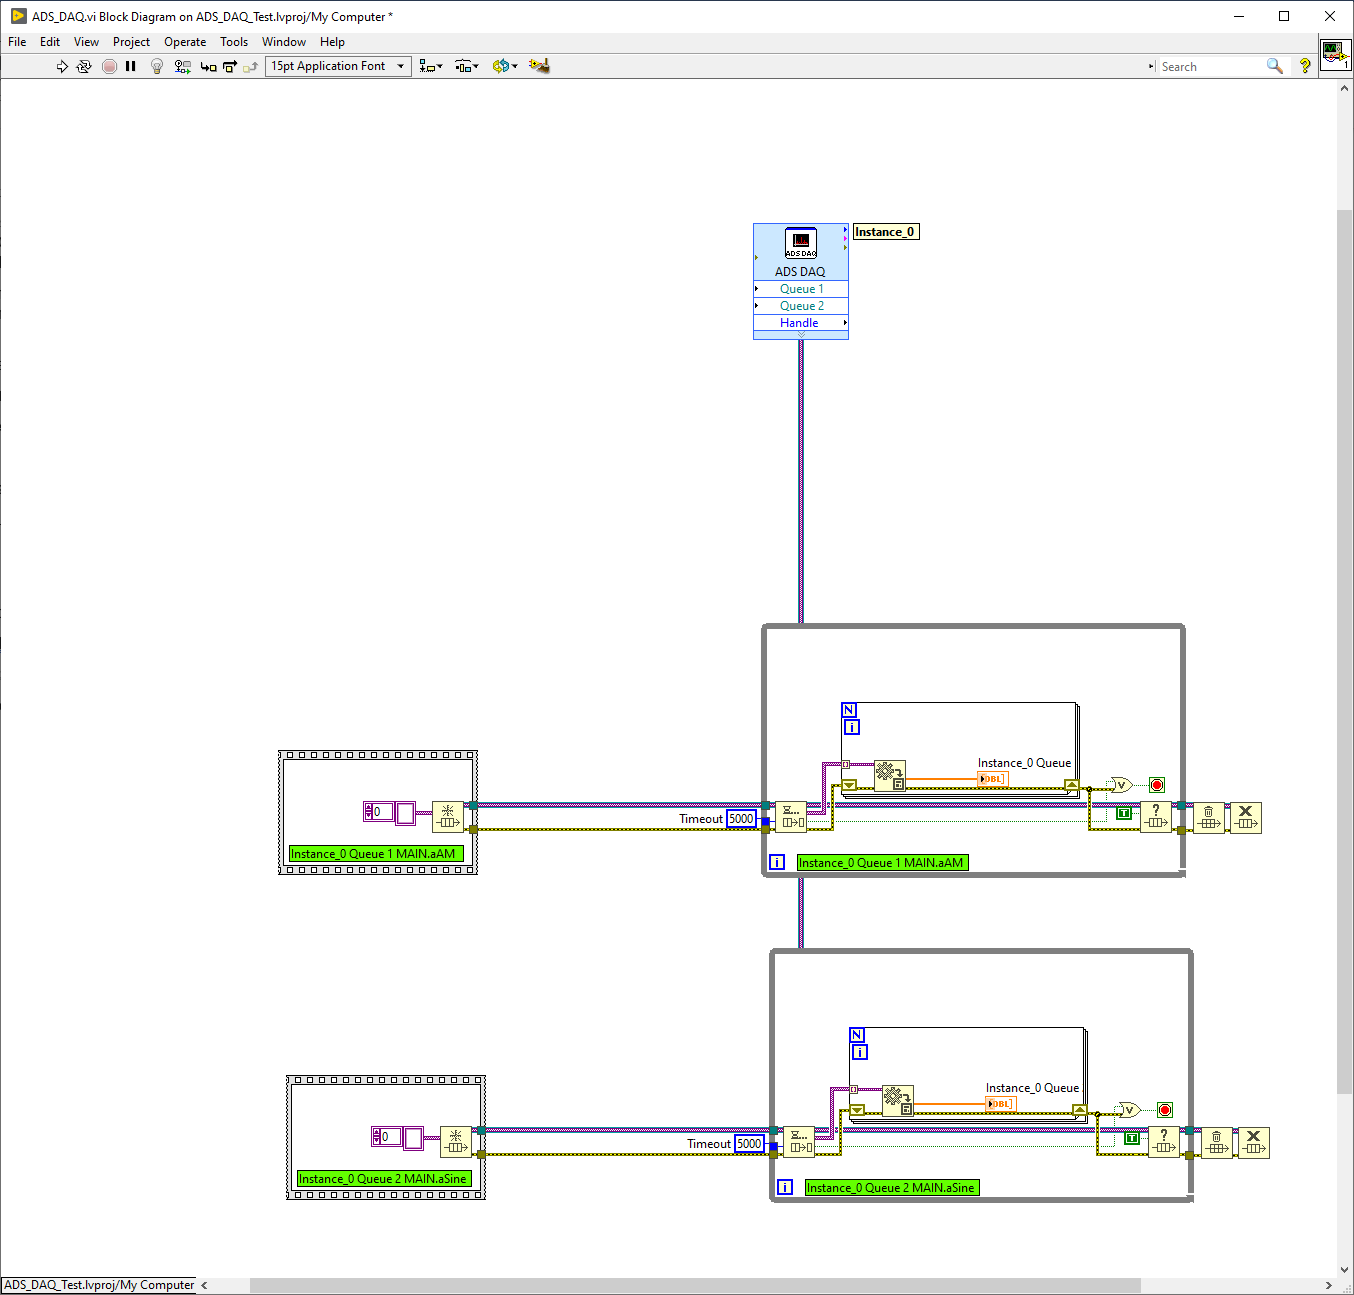This screenshot has width=1354, height=1295.
Task: Toggle Retain Wire Values button
Action: pyautogui.click(x=182, y=66)
